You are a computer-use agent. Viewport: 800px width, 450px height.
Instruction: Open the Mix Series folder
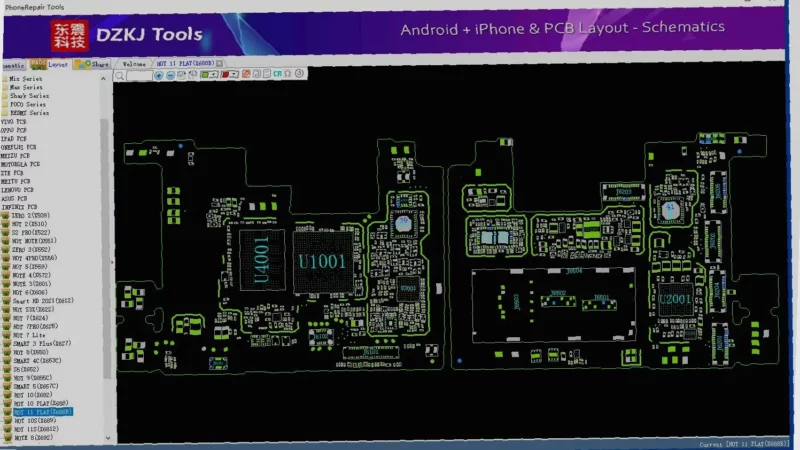coord(26,79)
